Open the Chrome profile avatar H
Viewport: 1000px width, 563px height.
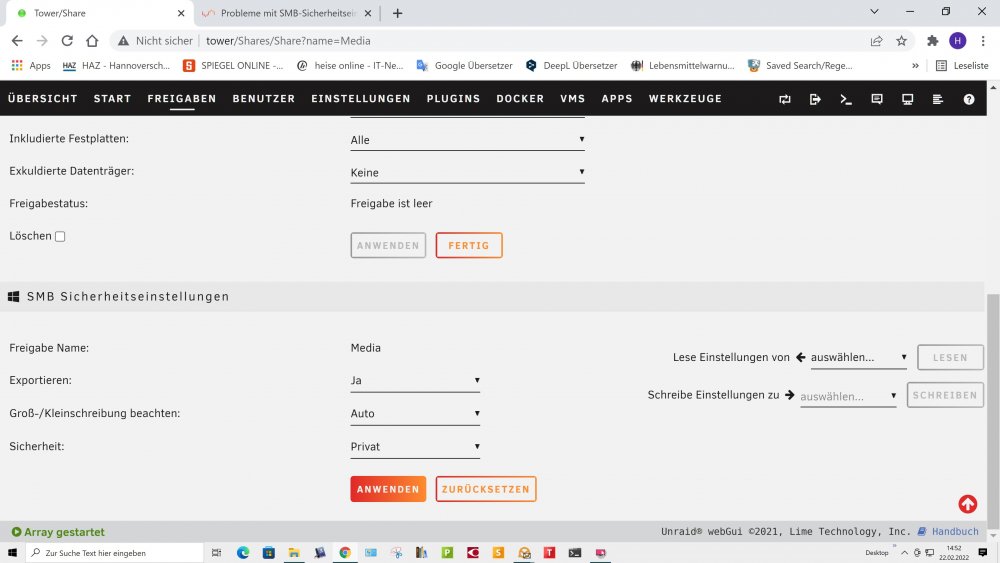pyautogui.click(x=957, y=41)
